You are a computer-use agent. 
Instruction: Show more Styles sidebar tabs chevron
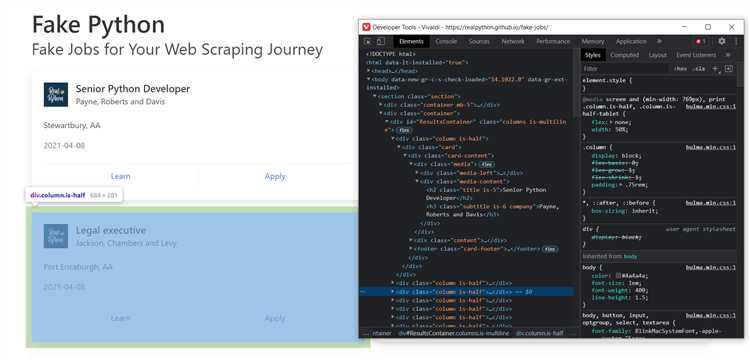728,55
